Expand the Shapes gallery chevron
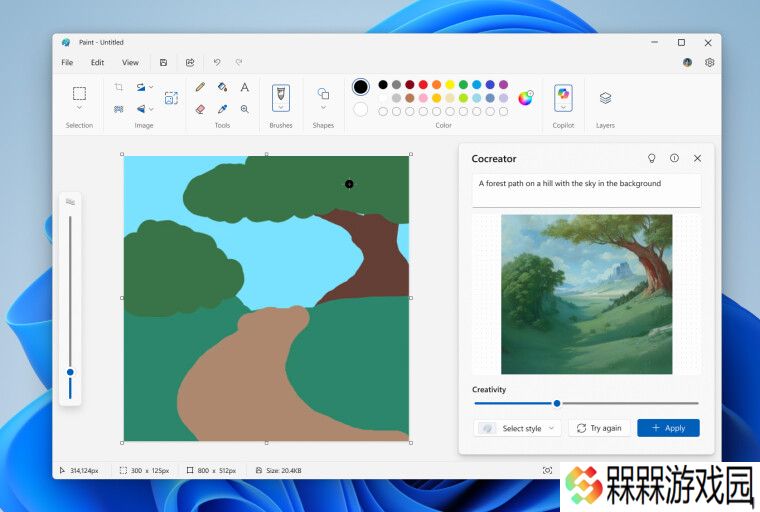The width and height of the screenshot is (760, 512). 323,108
